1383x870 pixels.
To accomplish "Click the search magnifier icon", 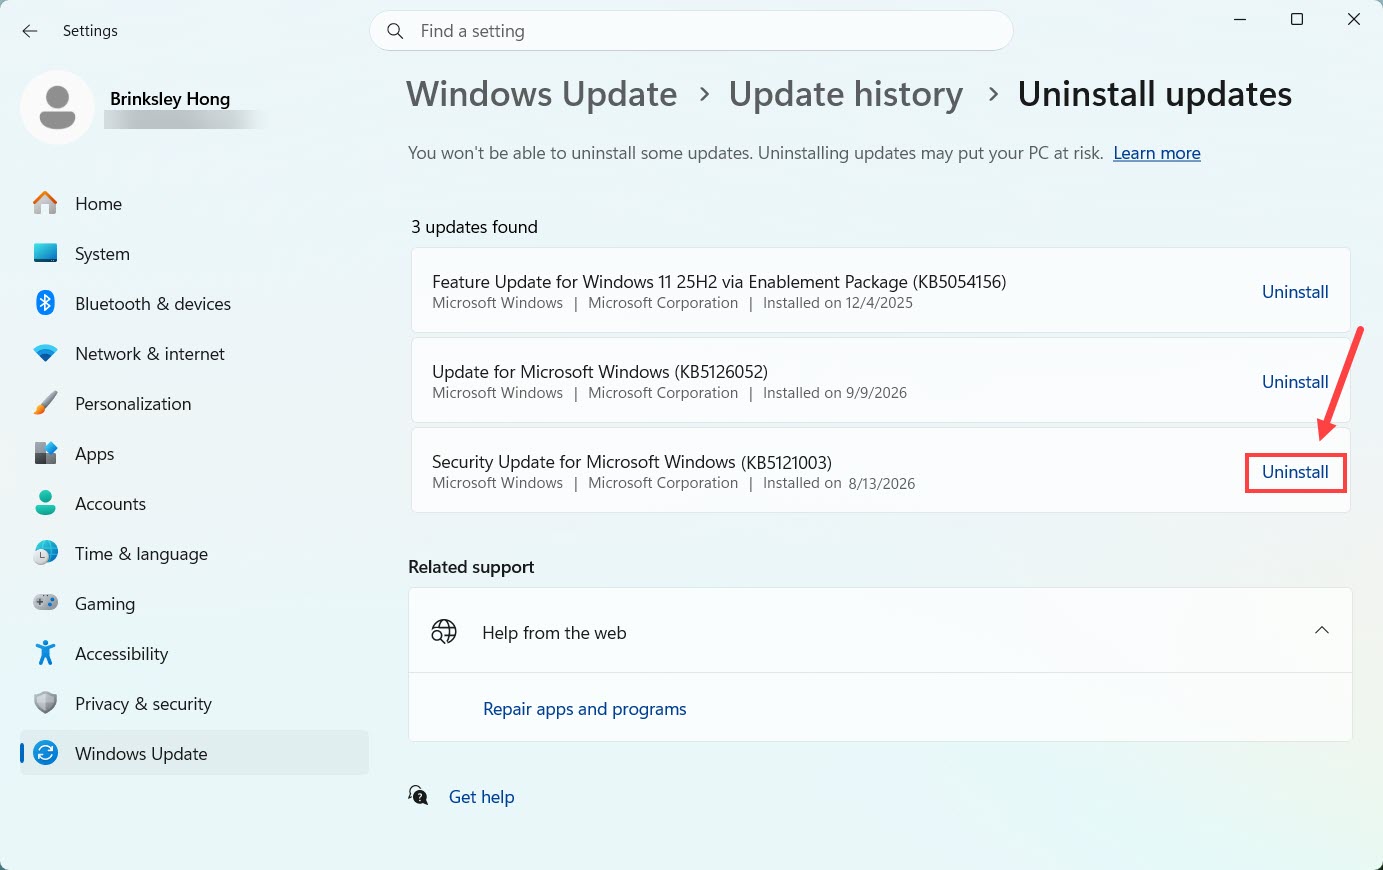I will pos(395,31).
